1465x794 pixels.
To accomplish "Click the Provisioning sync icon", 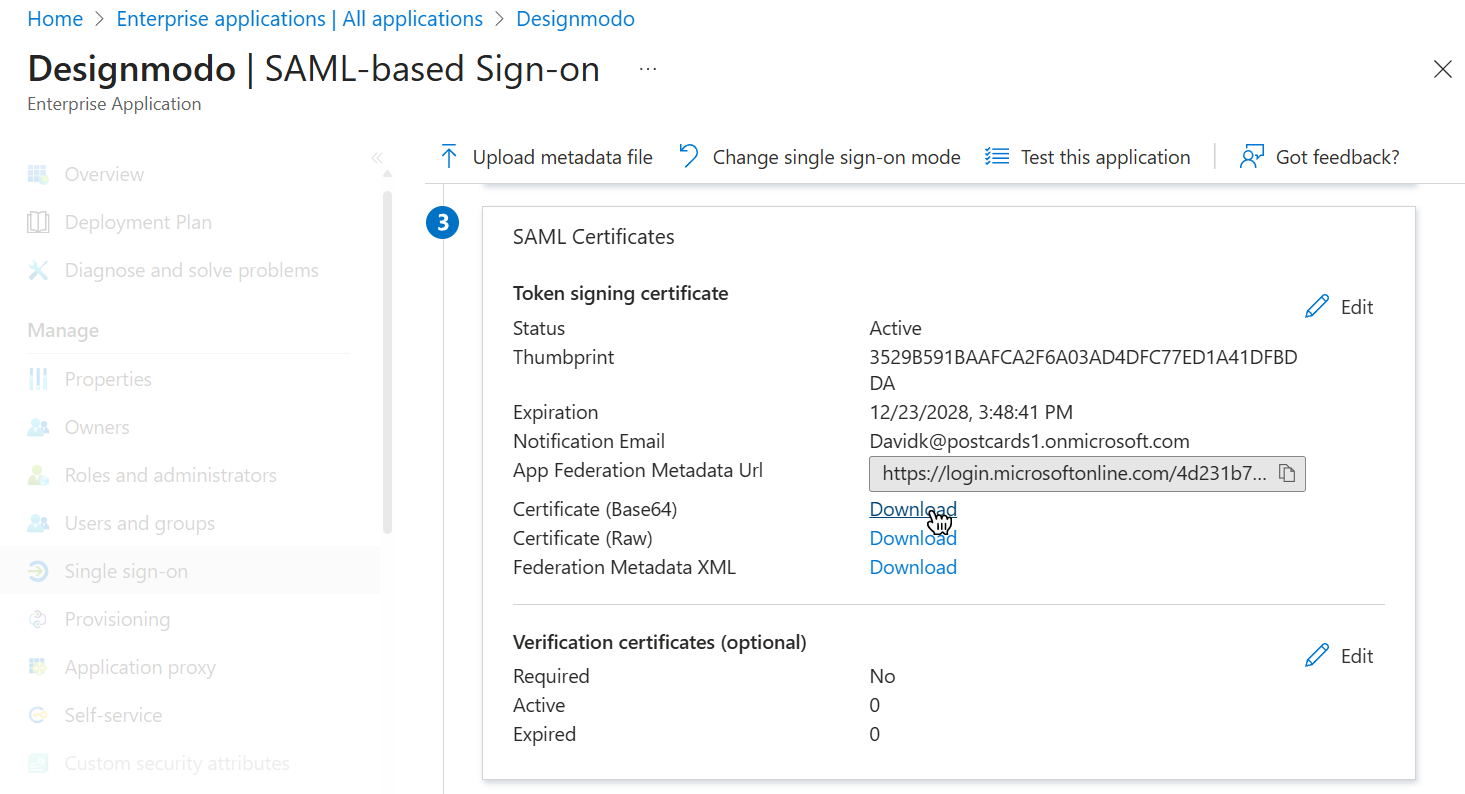I will (x=38, y=619).
